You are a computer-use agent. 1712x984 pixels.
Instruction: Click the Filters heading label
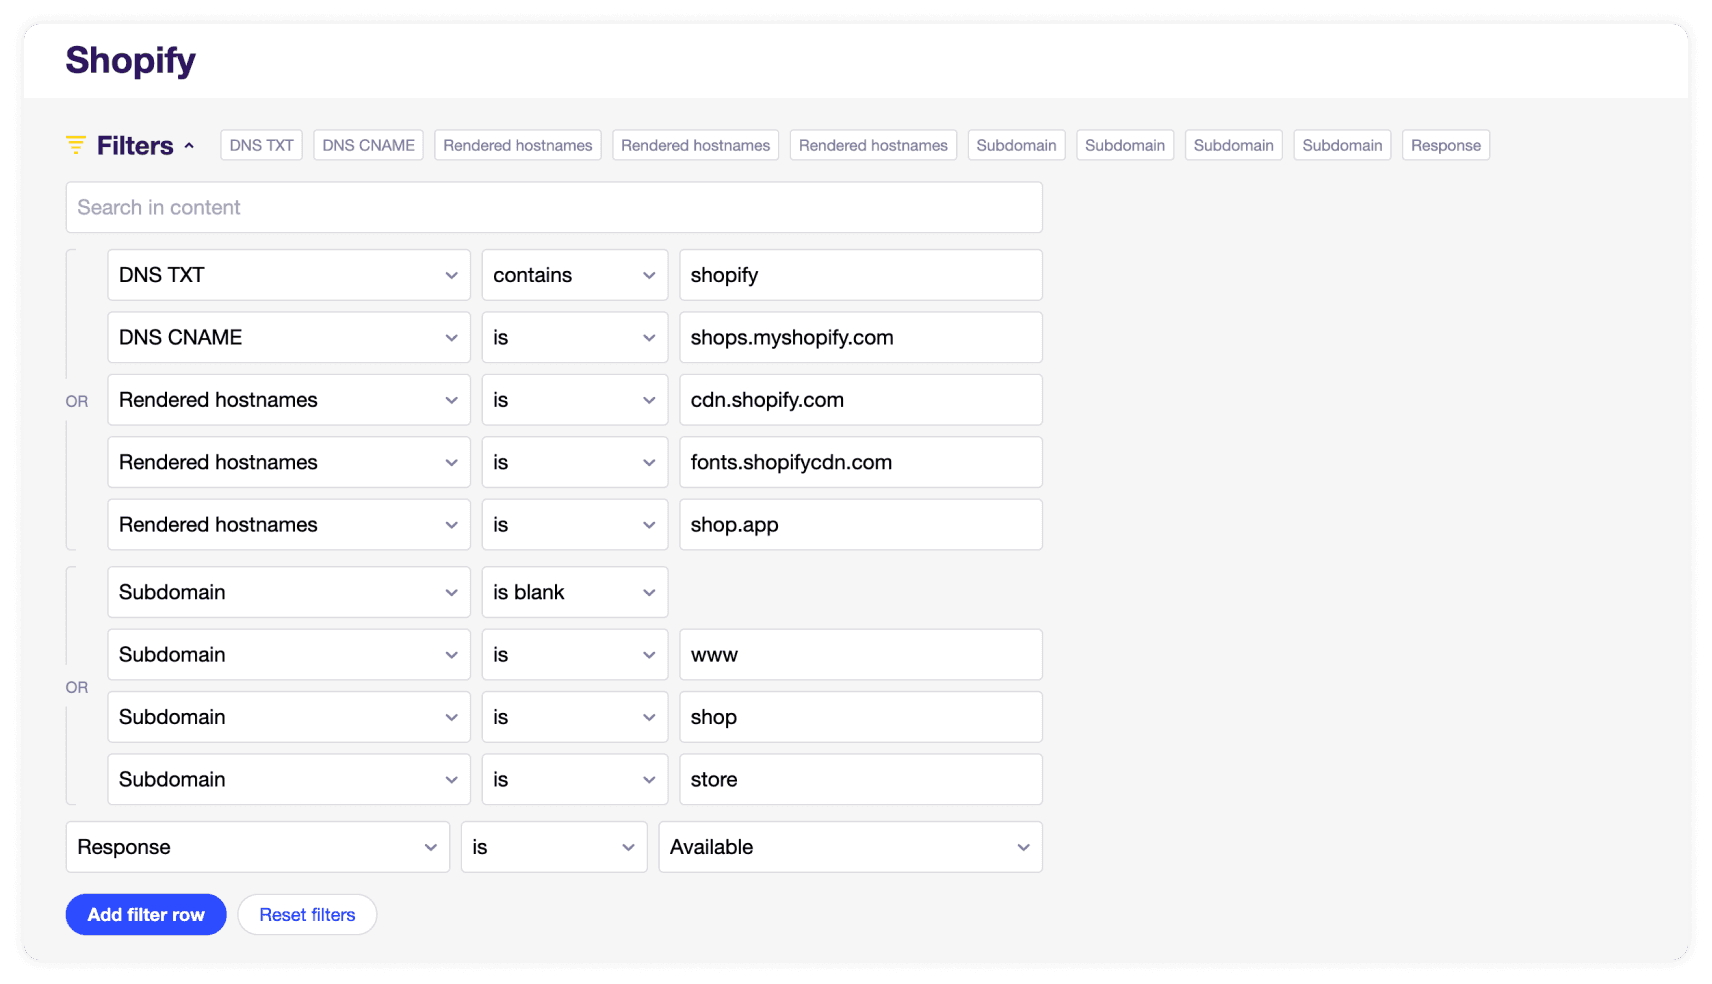pos(135,146)
